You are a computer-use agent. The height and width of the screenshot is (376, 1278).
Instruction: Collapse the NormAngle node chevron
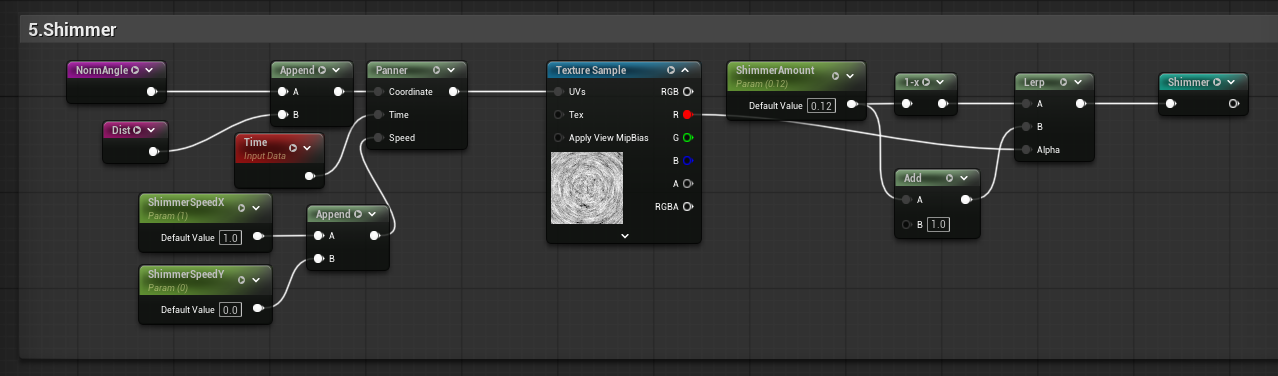(150, 70)
